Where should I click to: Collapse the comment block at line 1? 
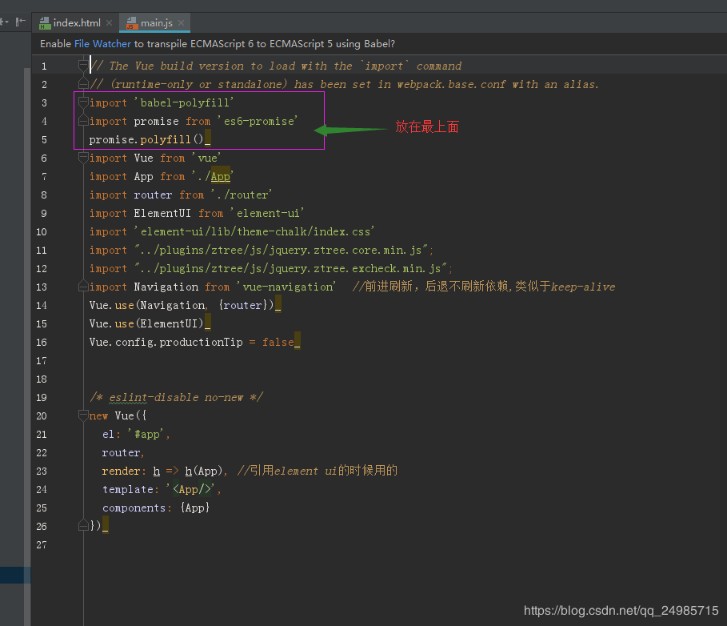(83, 66)
